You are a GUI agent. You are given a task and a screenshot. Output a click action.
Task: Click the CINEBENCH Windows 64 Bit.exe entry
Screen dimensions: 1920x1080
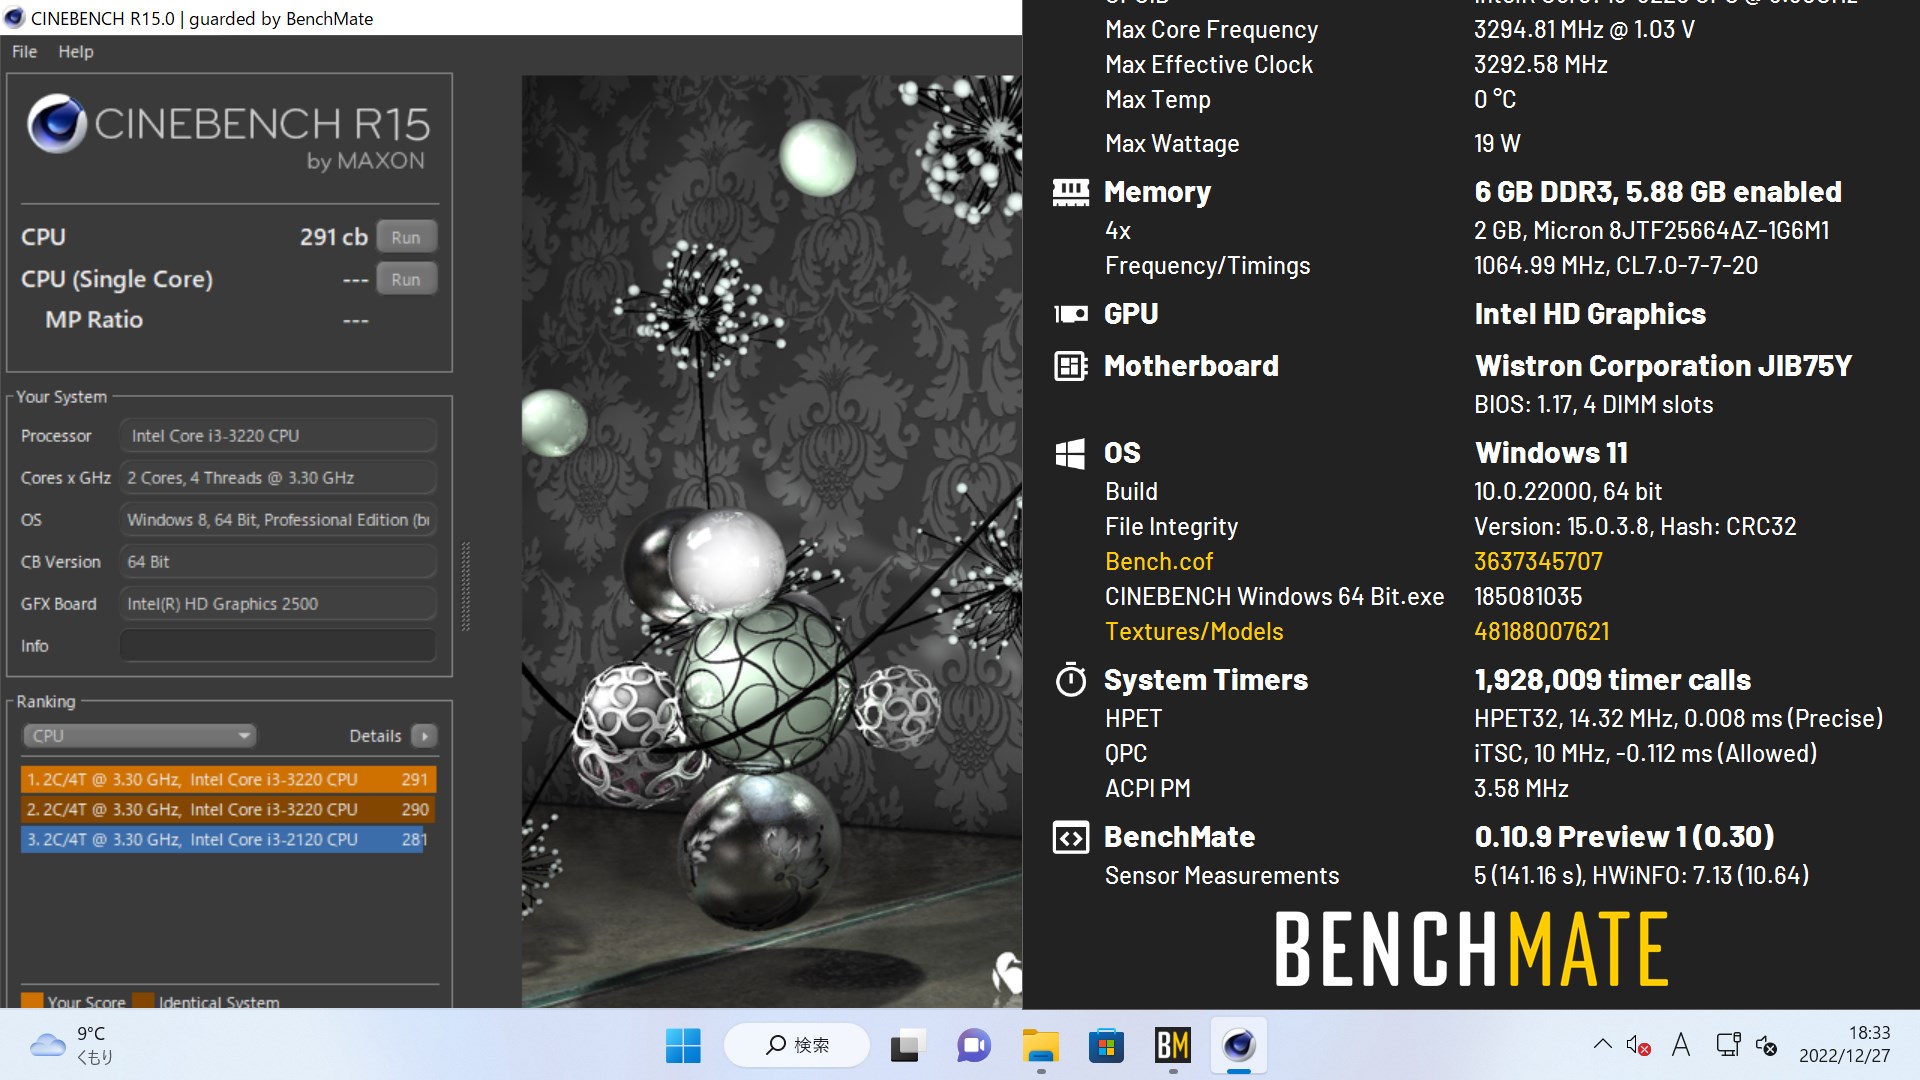tap(1275, 597)
